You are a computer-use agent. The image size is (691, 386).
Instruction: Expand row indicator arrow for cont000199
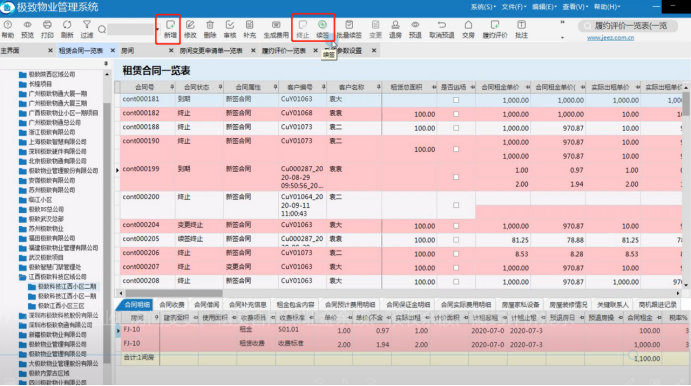coord(117,170)
